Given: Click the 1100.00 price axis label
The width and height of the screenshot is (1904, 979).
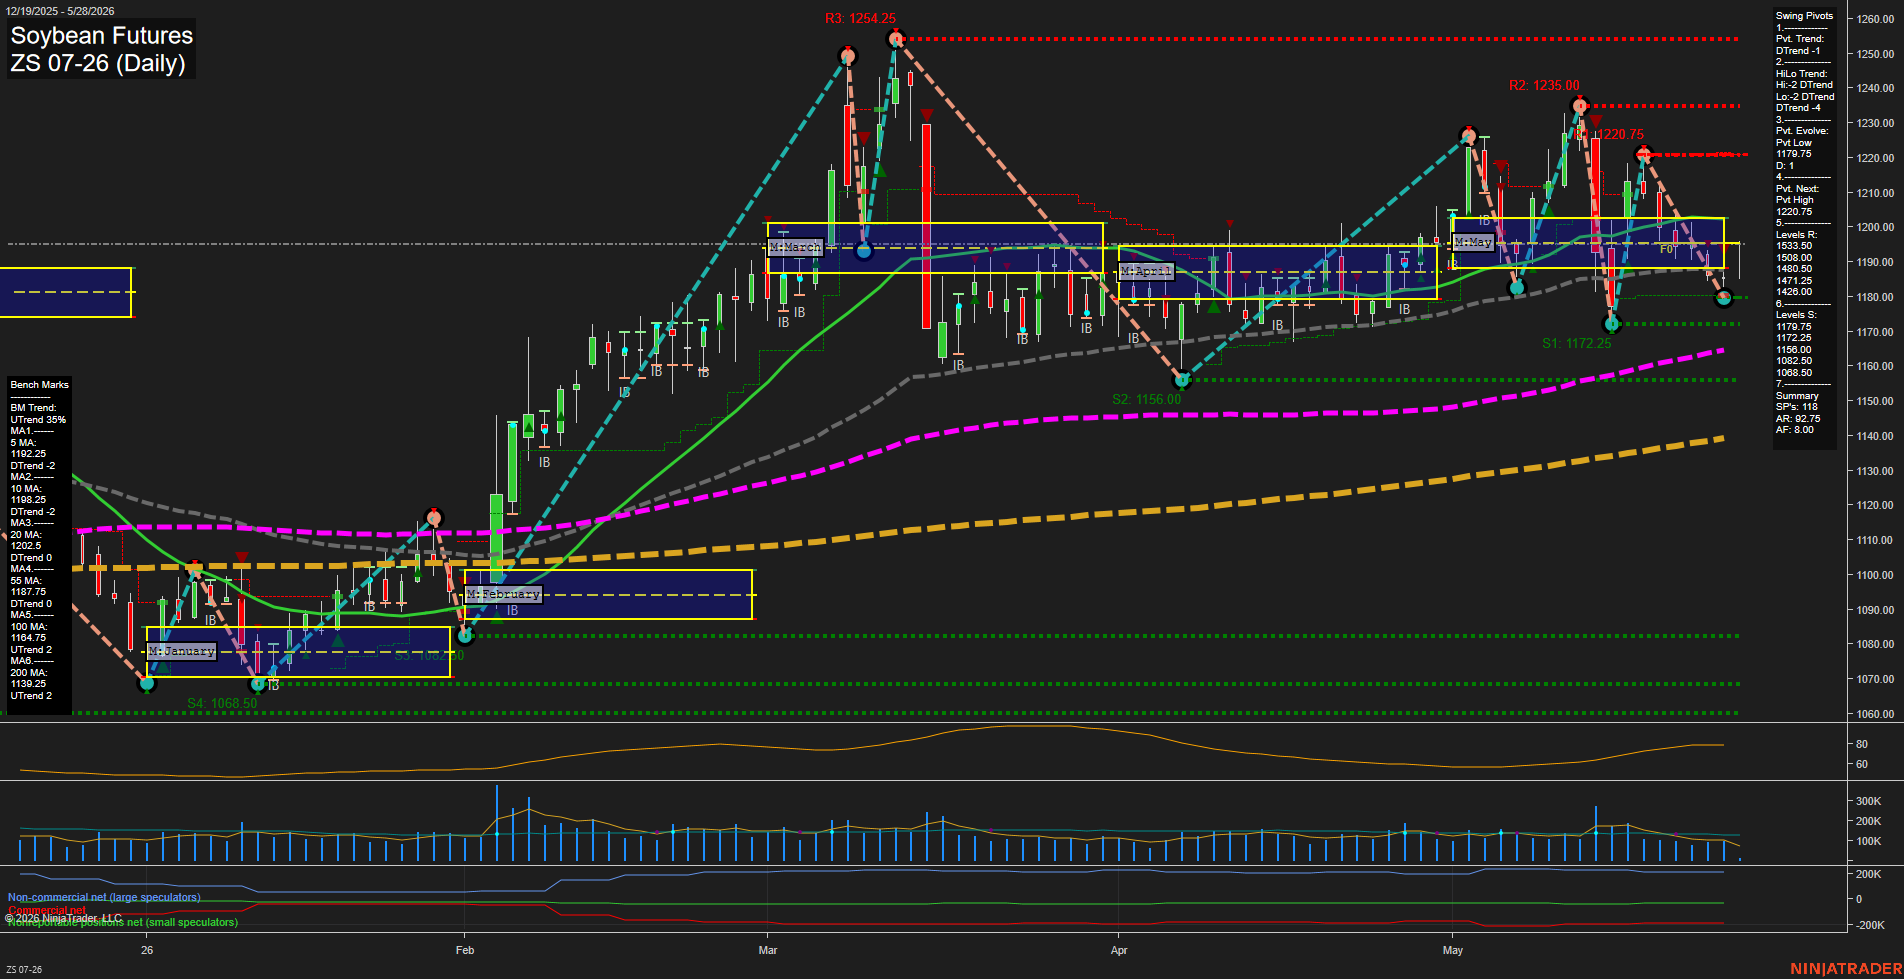Looking at the screenshot, I should point(1875,575).
